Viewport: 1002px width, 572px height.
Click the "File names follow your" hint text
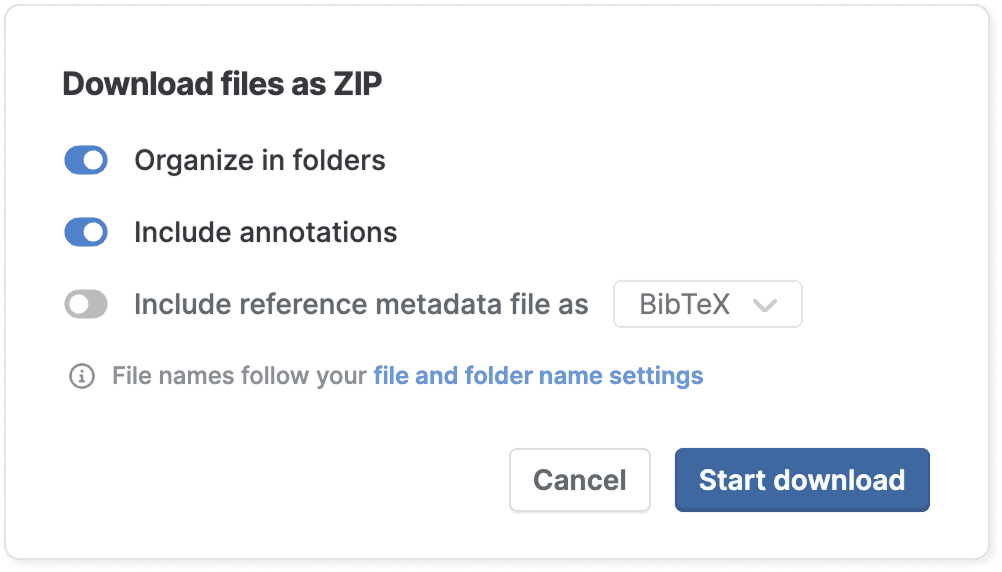(240, 376)
